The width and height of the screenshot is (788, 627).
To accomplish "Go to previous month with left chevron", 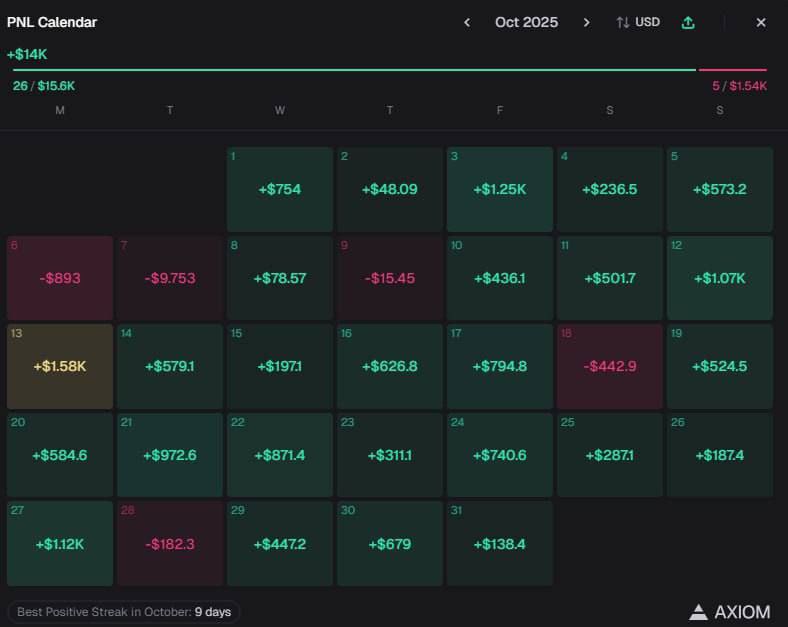I will pyautogui.click(x=466, y=22).
